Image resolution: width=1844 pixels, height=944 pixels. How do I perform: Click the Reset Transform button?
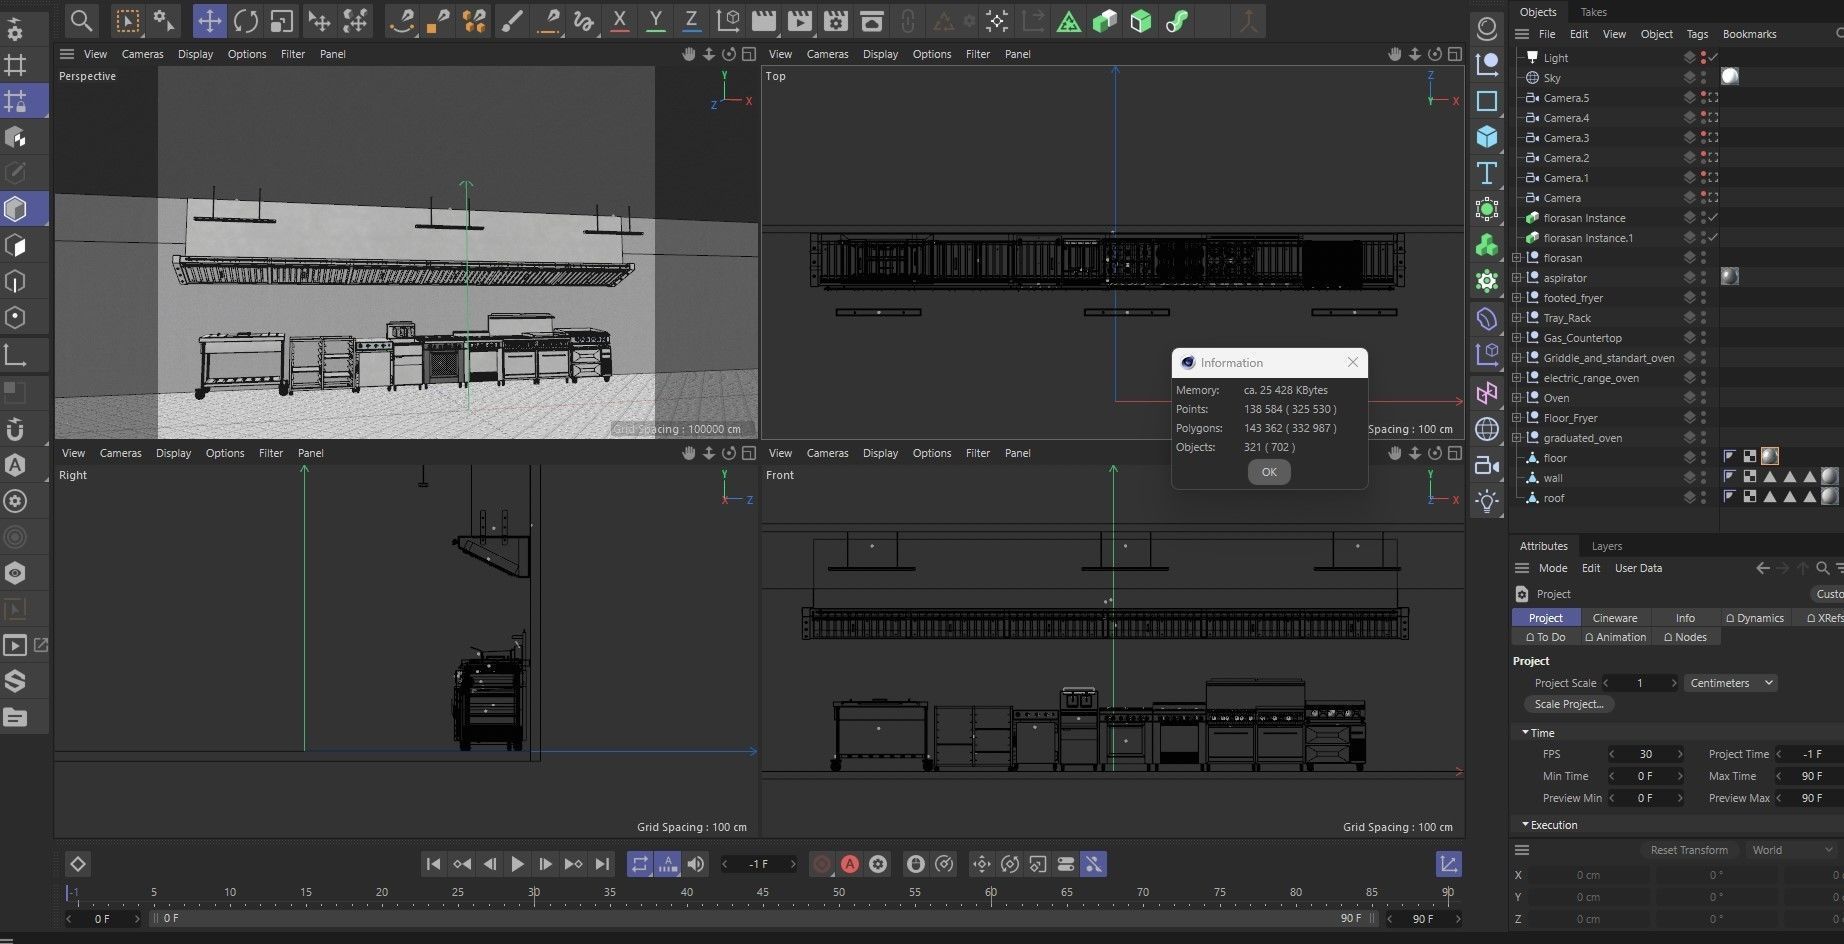pyautogui.click(x=1689, y=850)
